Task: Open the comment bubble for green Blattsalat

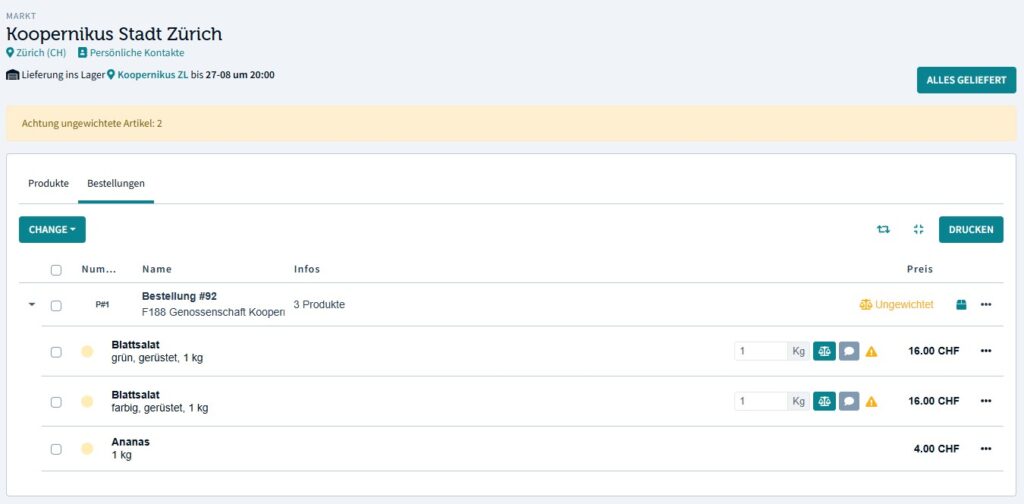Action: (848, 351)
